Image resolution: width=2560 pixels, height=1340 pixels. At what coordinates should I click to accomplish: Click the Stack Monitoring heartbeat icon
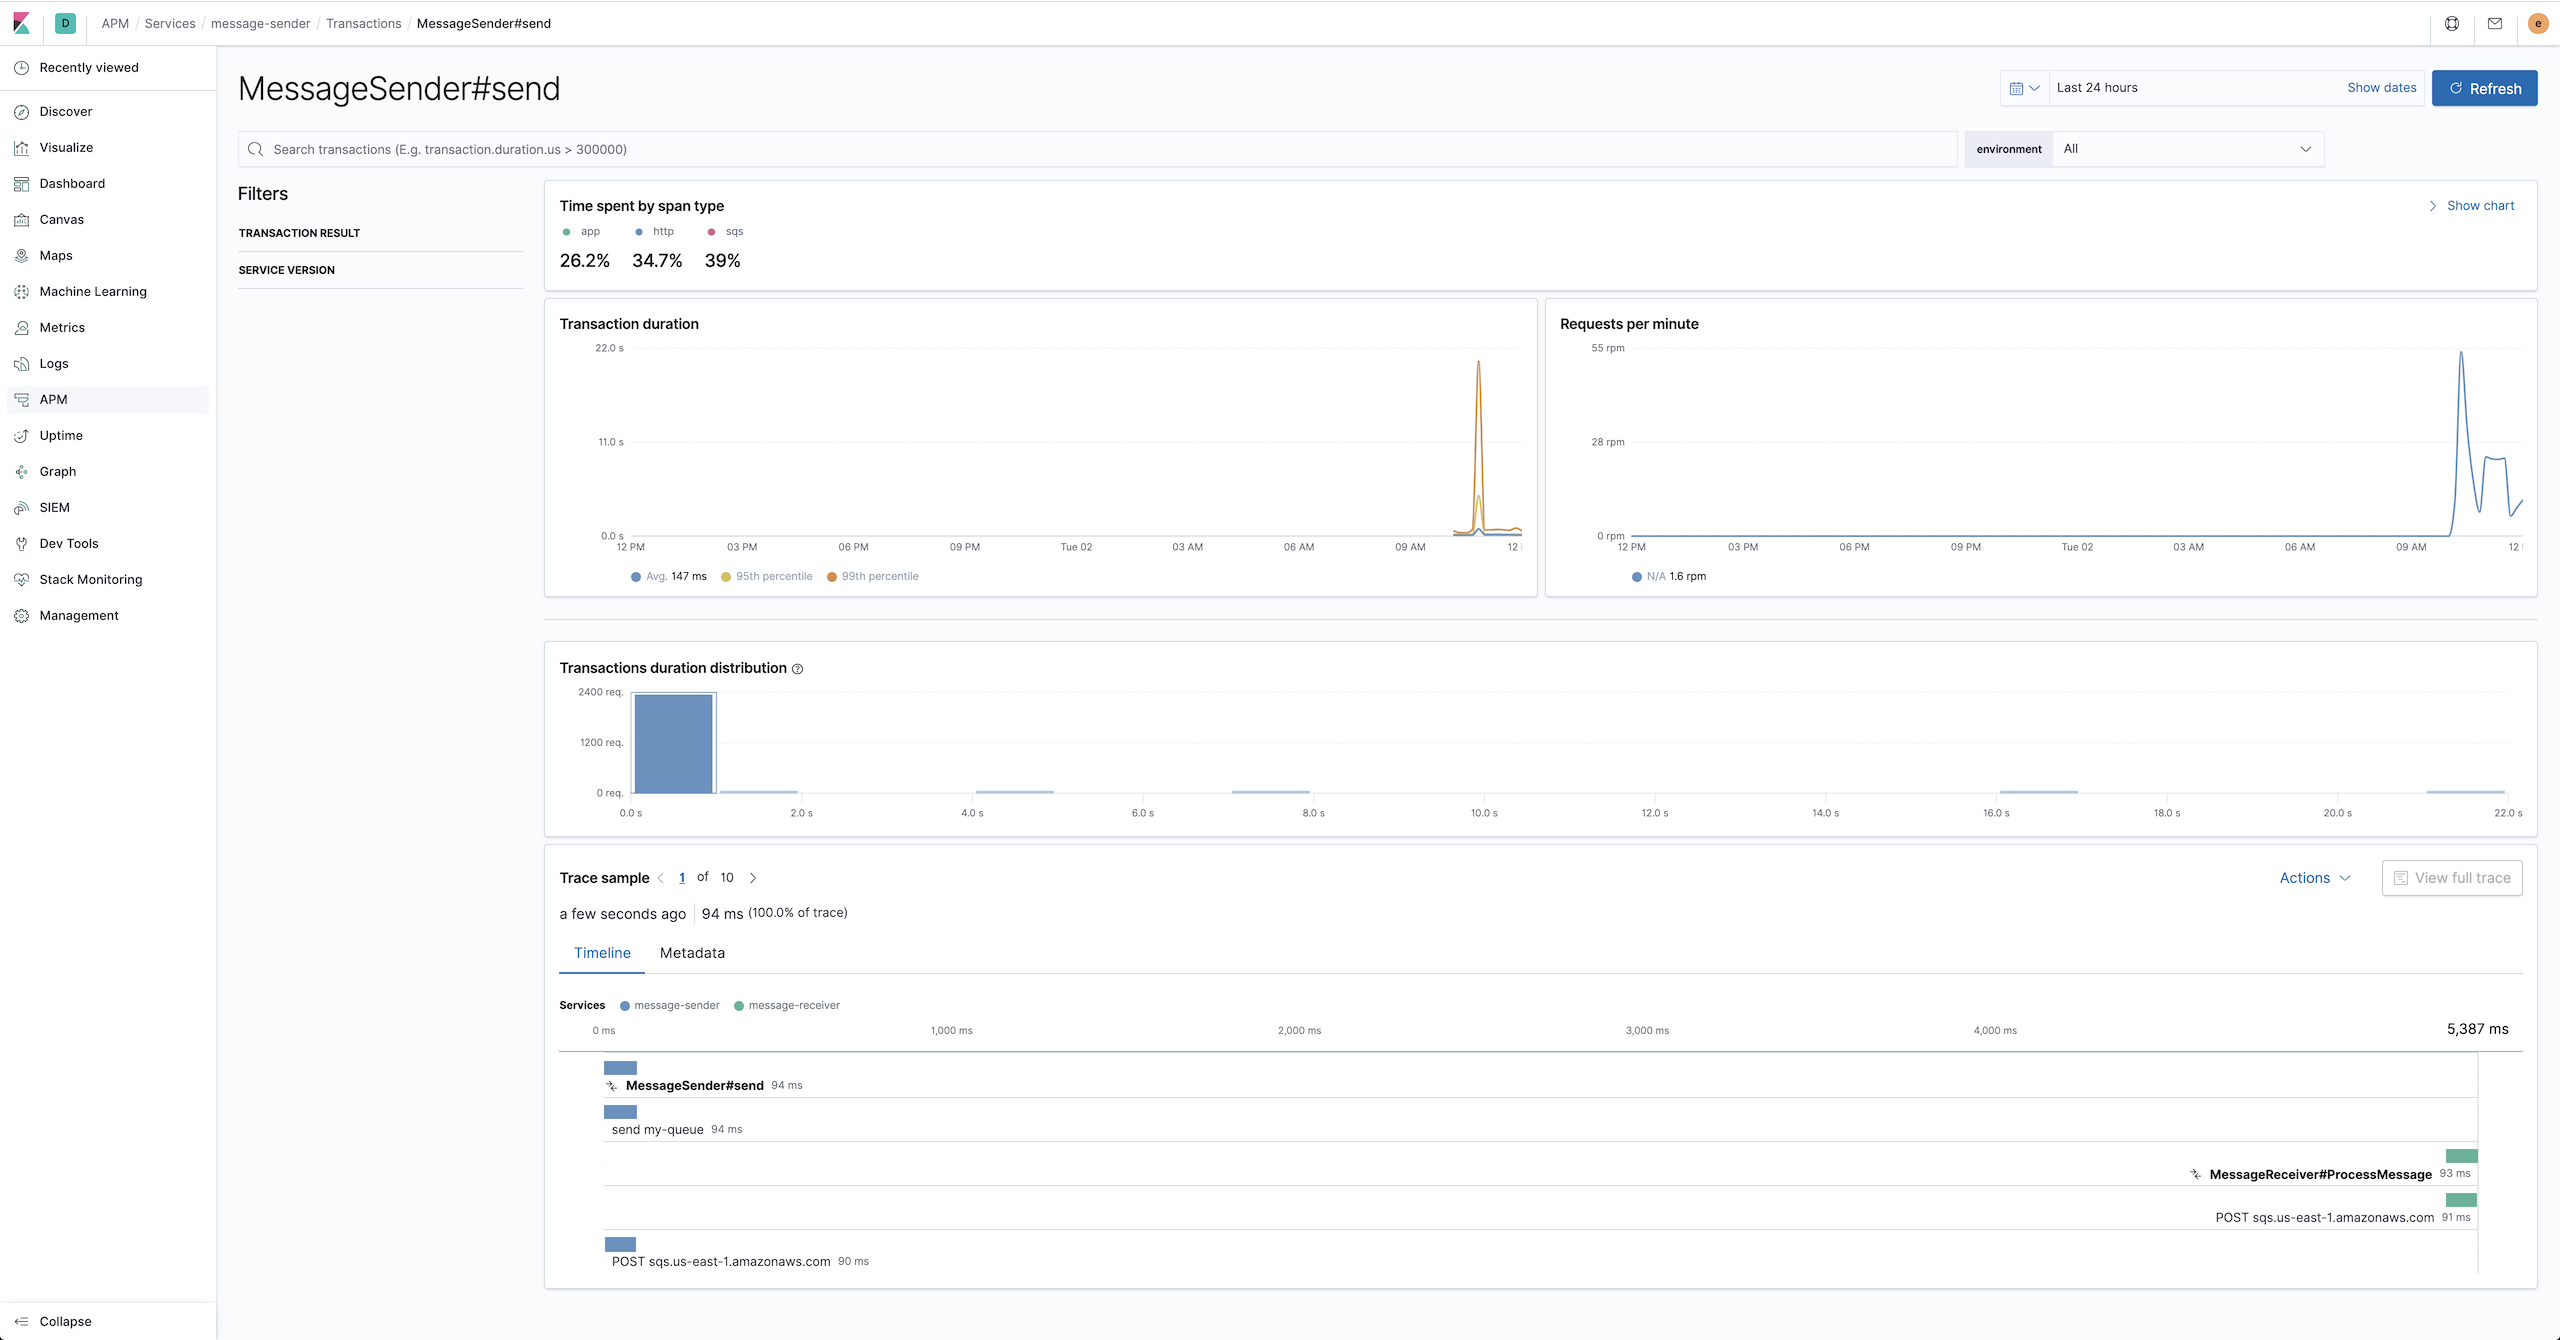click(21, 580)
